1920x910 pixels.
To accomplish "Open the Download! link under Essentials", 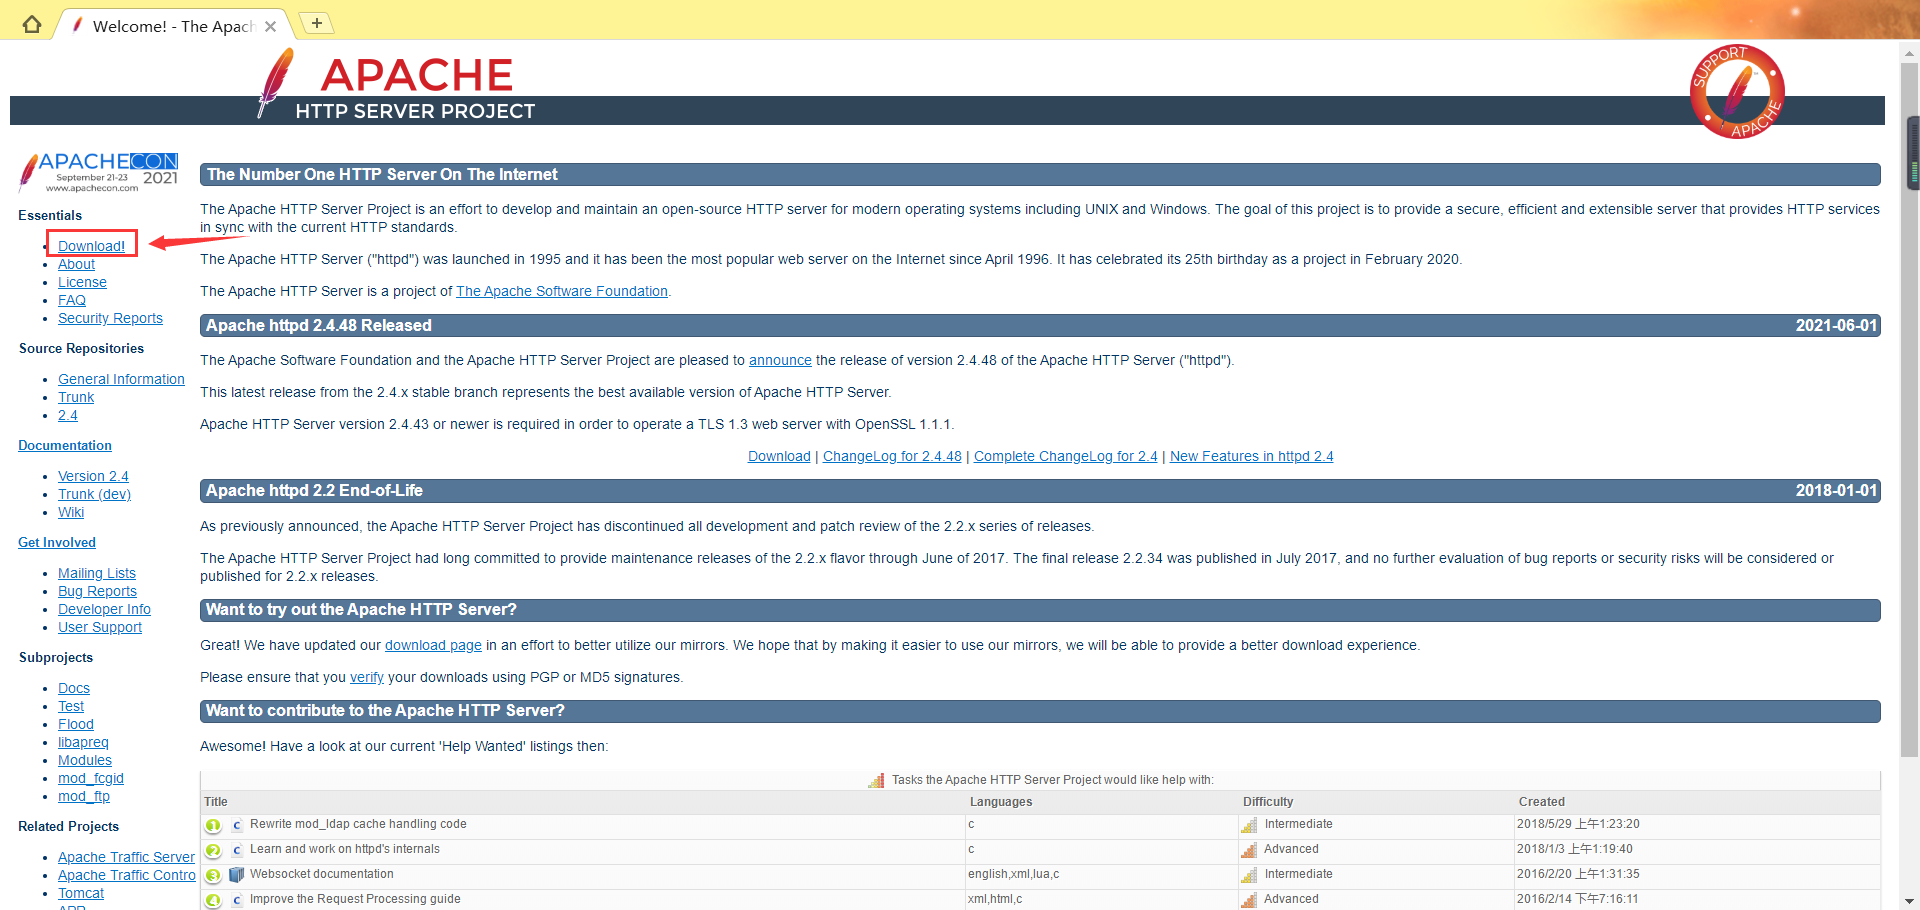I will point(91,246).
